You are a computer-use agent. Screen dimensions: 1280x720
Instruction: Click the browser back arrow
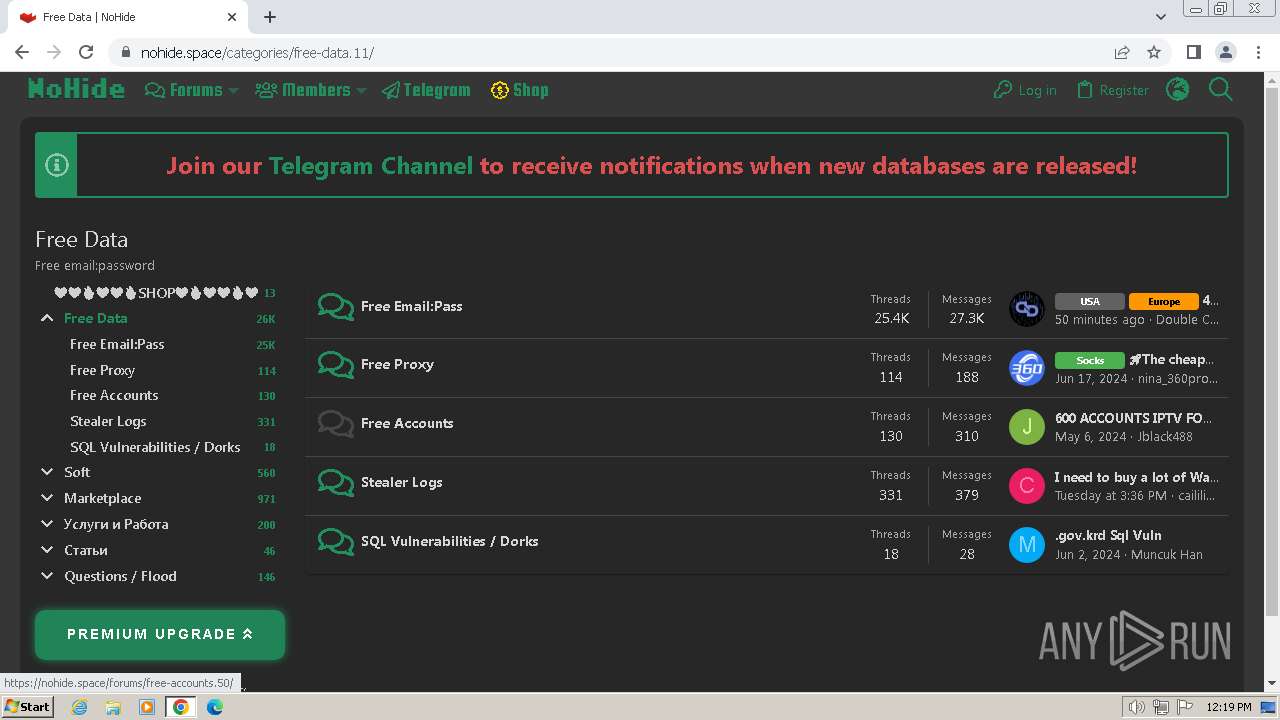[22, 52]
